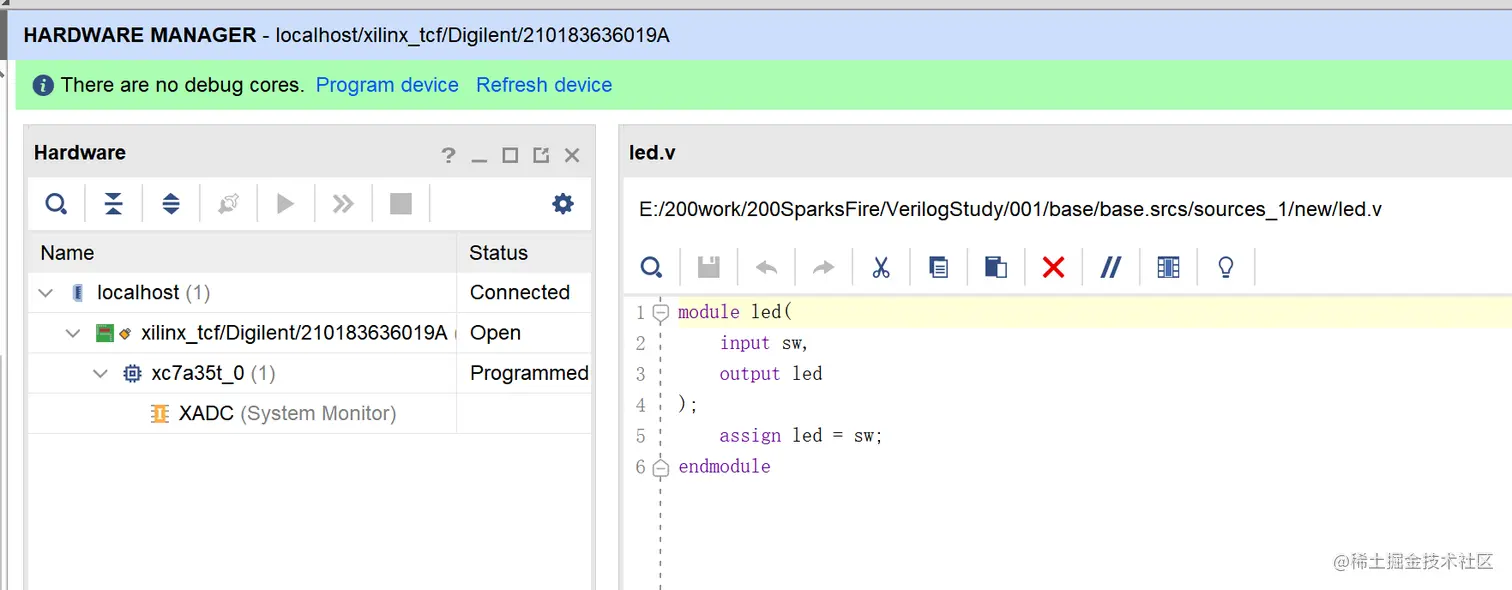Click the Connected status cell
1512x590 pixels.
pyautogui.click(x=520, y=293)
